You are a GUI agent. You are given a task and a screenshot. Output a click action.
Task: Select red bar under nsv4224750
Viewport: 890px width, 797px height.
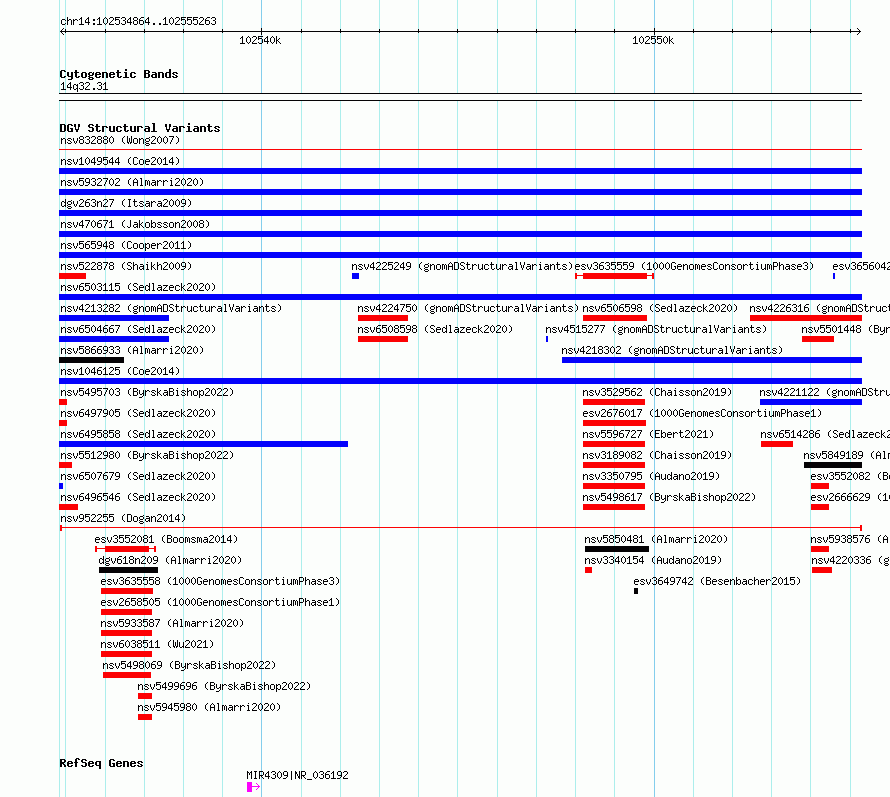383,318
